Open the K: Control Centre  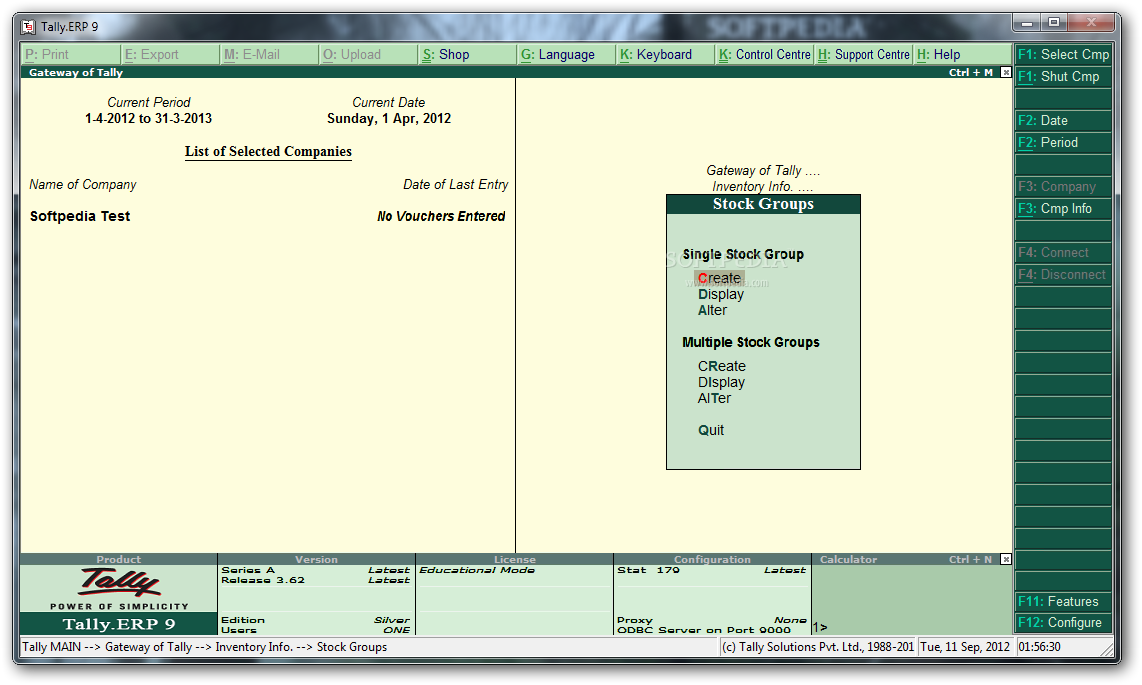[764, 55]
